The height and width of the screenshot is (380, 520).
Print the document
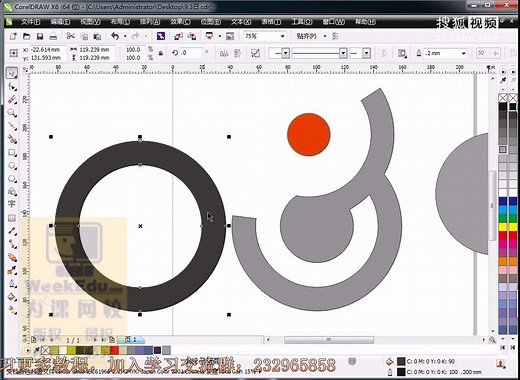[53, 36]
